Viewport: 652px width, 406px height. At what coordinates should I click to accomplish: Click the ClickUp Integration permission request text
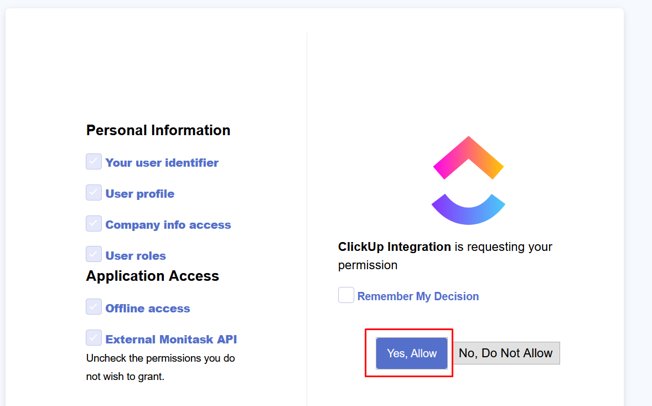click(x=444, y=256)
